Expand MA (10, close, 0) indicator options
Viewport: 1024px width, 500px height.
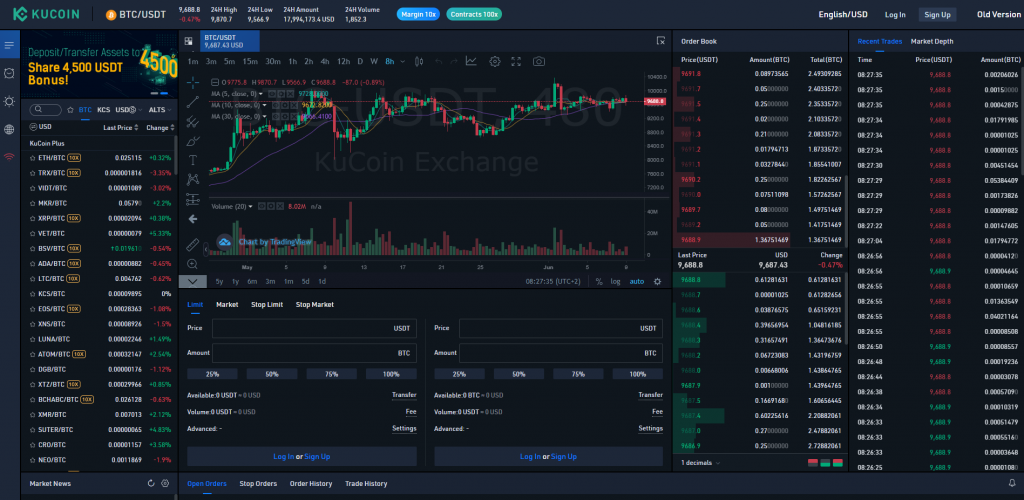265,105
